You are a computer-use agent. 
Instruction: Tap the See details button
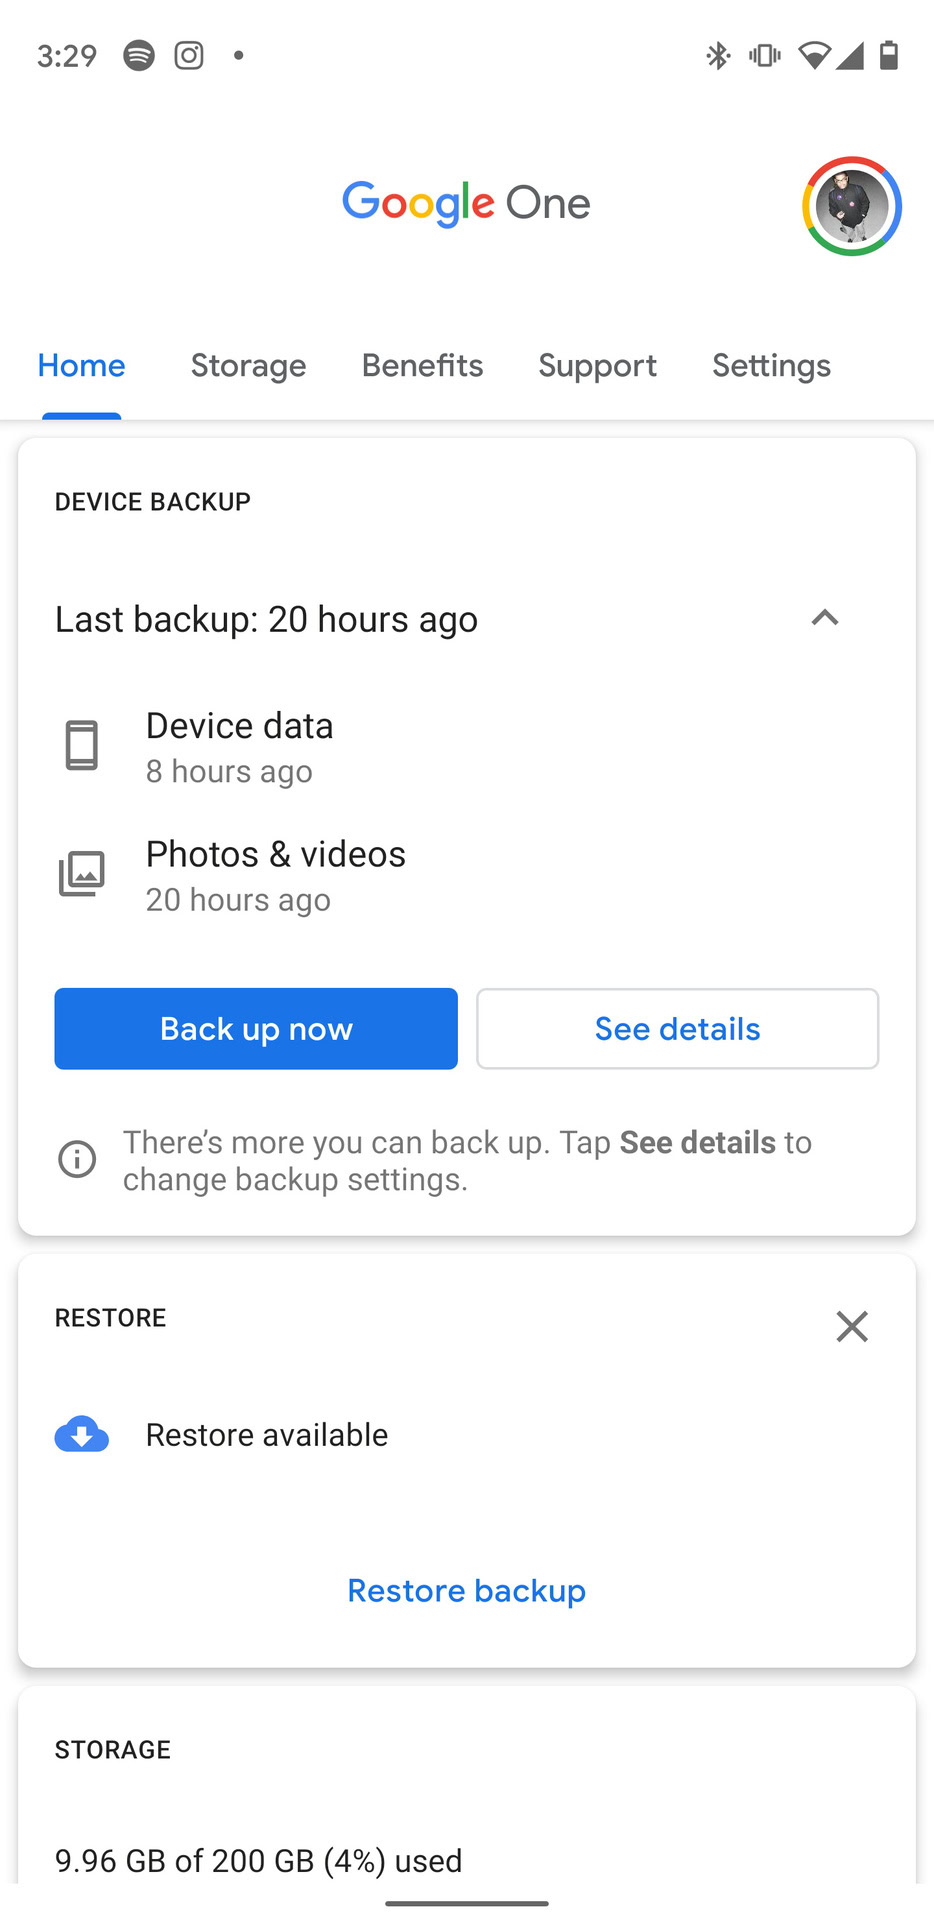[677, 1029]
